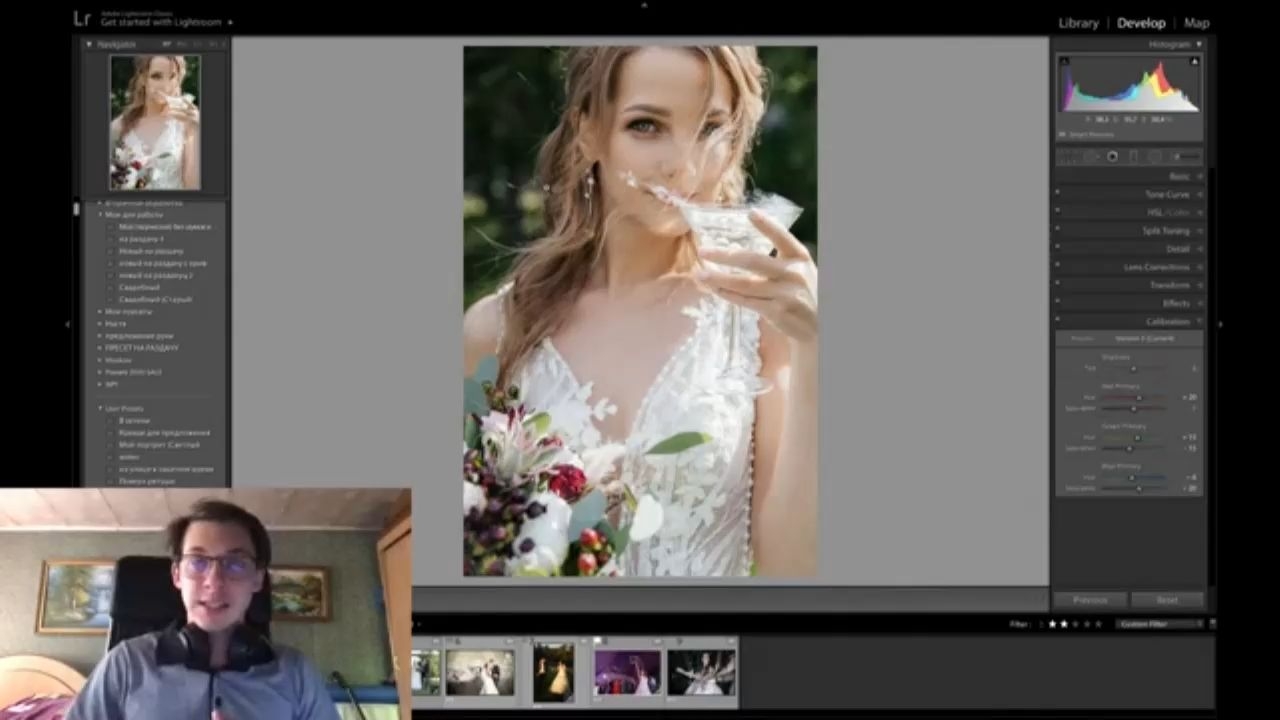Viewport: 1280px width, 720px height.
Task: Switch to the Library module
Action: pyautogui.click(x=1078, y=23)
